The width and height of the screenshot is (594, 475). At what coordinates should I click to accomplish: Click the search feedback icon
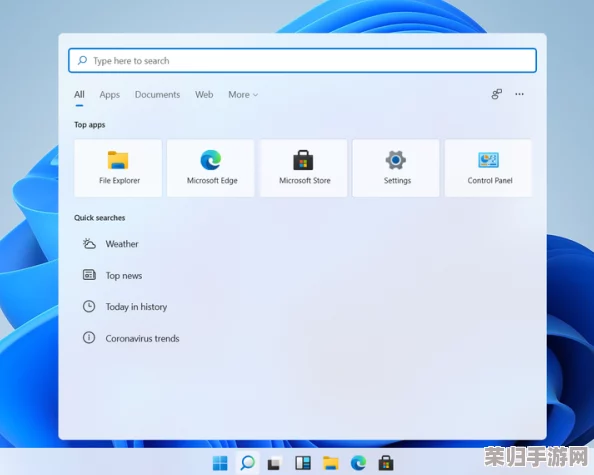tap(497, 94)
